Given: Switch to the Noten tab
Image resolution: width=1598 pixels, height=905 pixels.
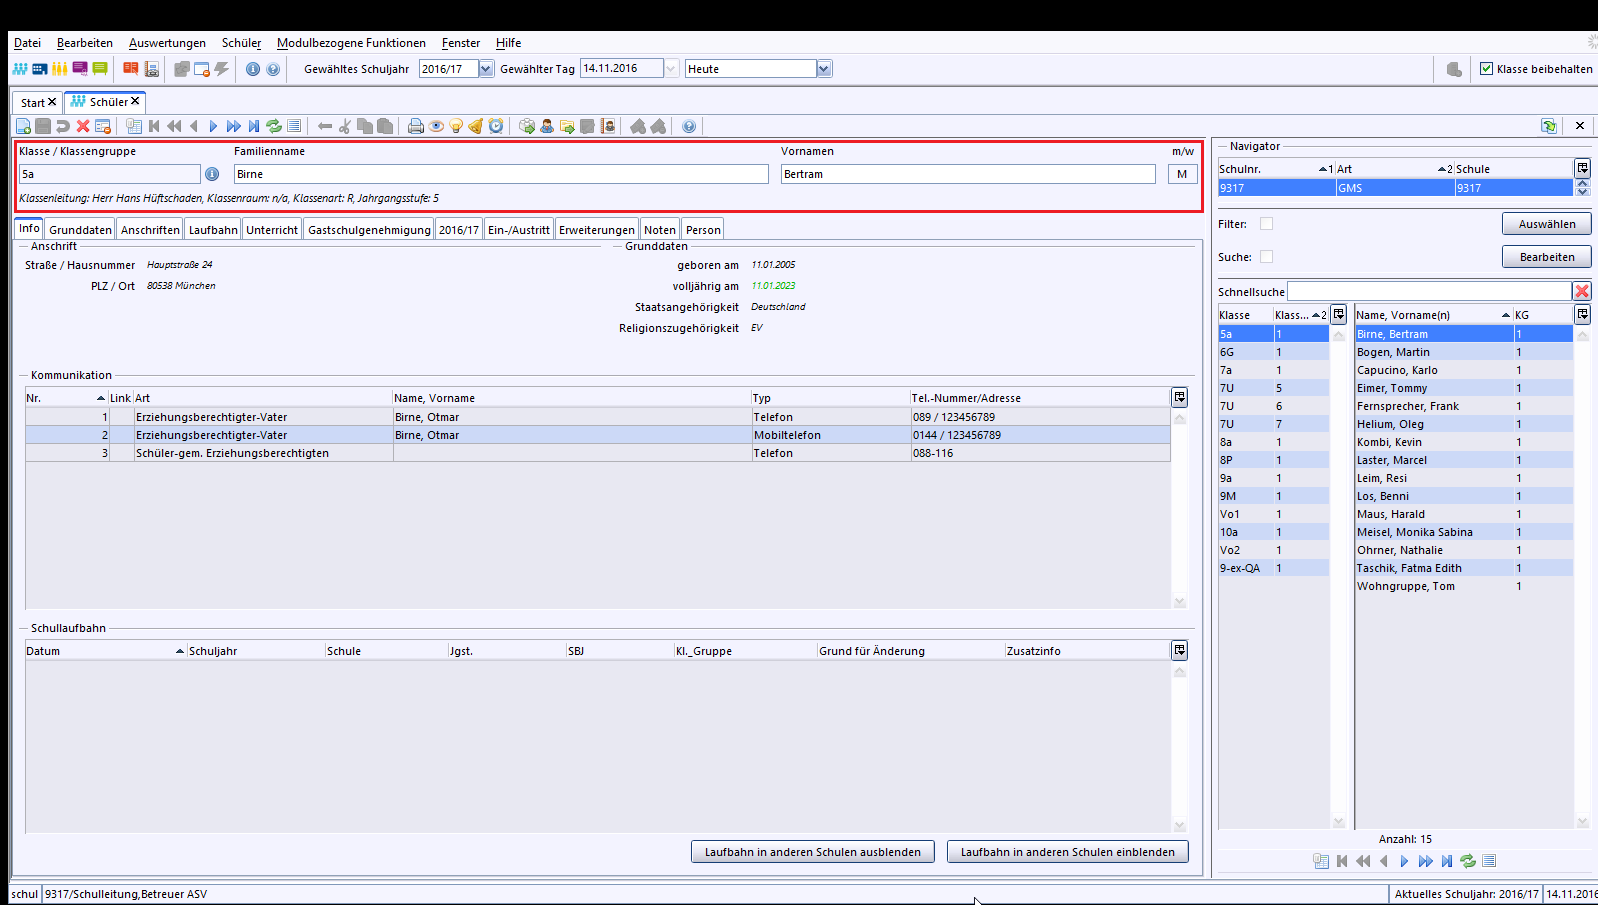Looking at the screenshot, I should (659, 230).
